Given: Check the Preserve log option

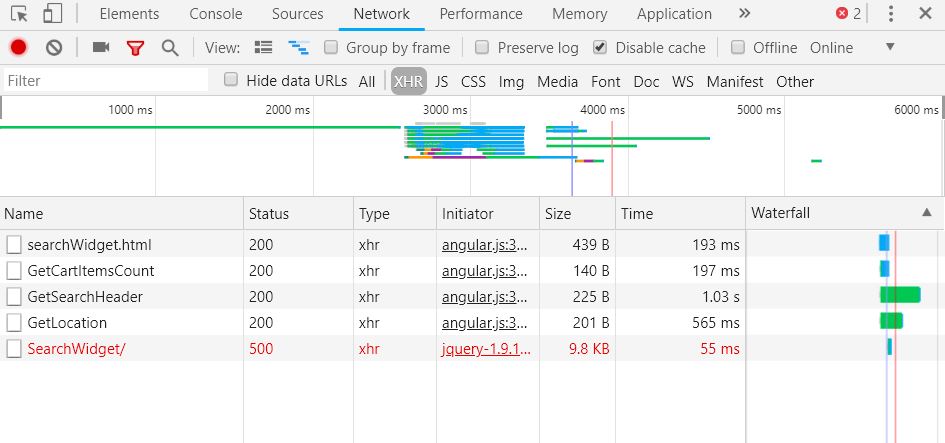Looking at the screenshot, I should pos(482,47).
